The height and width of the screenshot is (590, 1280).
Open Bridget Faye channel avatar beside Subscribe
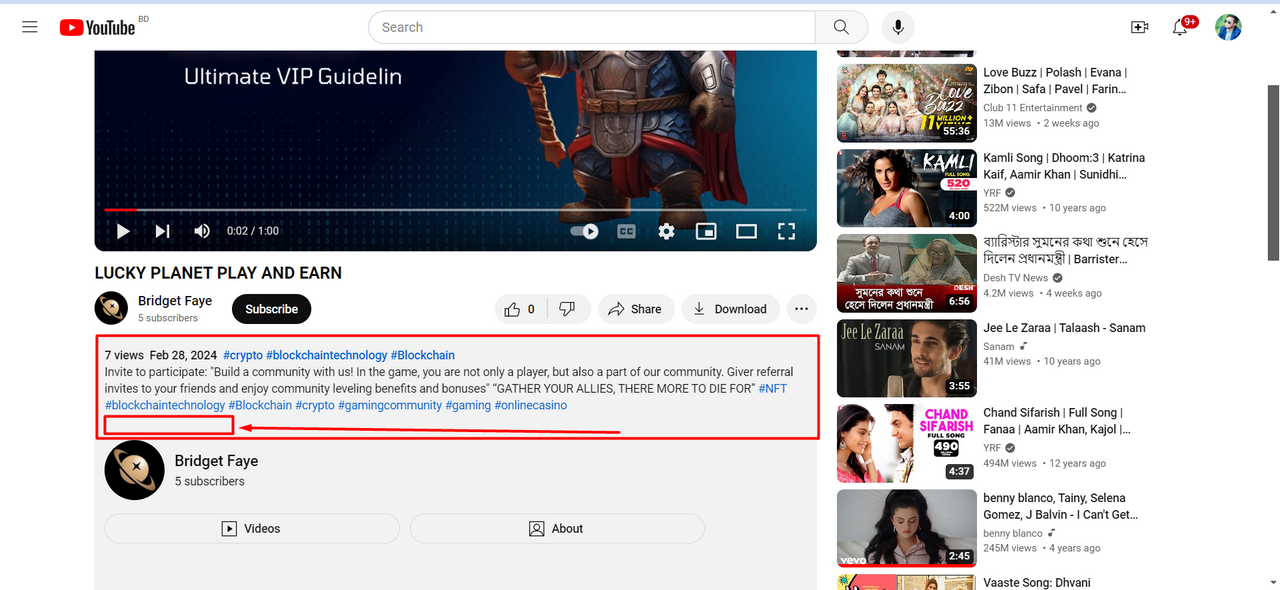click(111, 309)
